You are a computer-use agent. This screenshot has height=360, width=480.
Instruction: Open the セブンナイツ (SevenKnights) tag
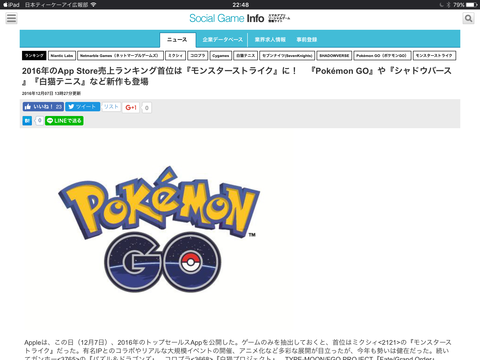tap(287, 56)
